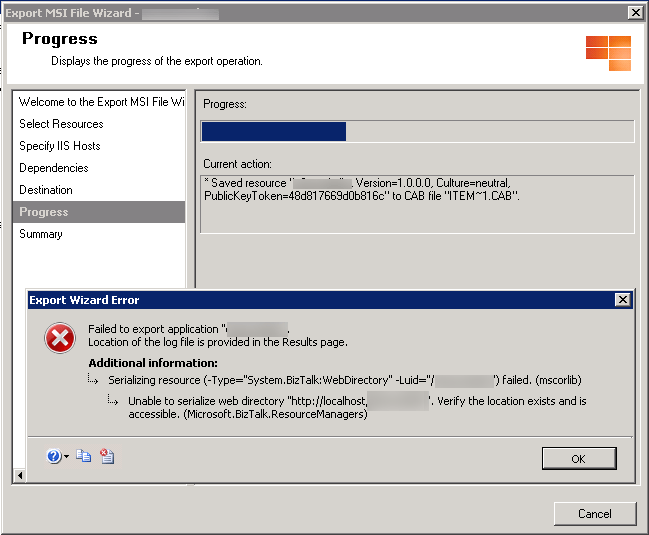Click 'Location of the log file' text
Image resolution: width=649 pixels, height=535 pixels.
point(218,342)
